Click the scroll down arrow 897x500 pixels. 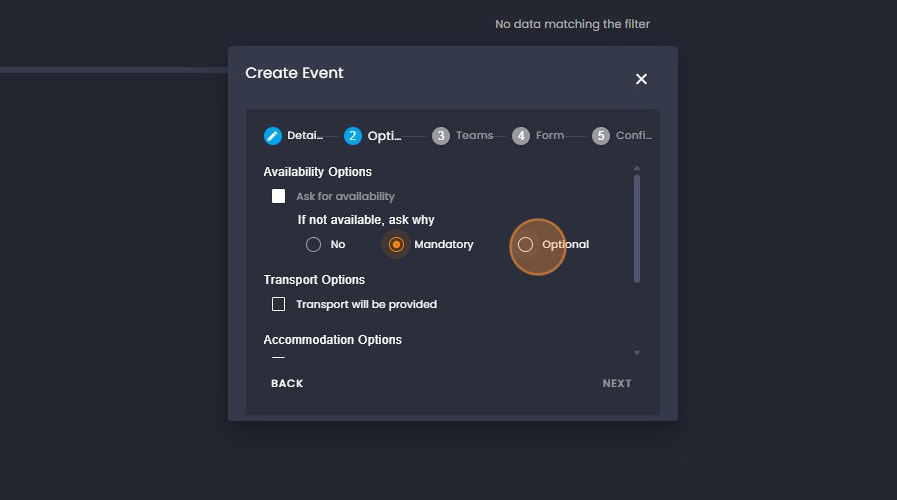(637, 353)
